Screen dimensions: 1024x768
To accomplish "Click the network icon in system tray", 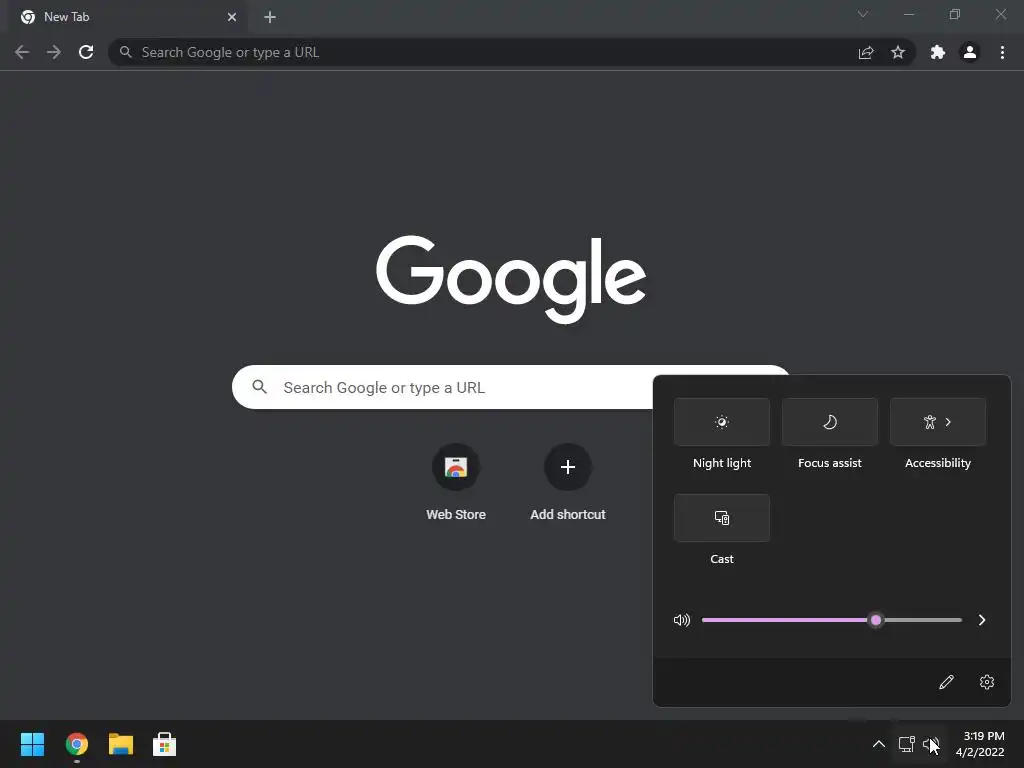I will (906, 744).
